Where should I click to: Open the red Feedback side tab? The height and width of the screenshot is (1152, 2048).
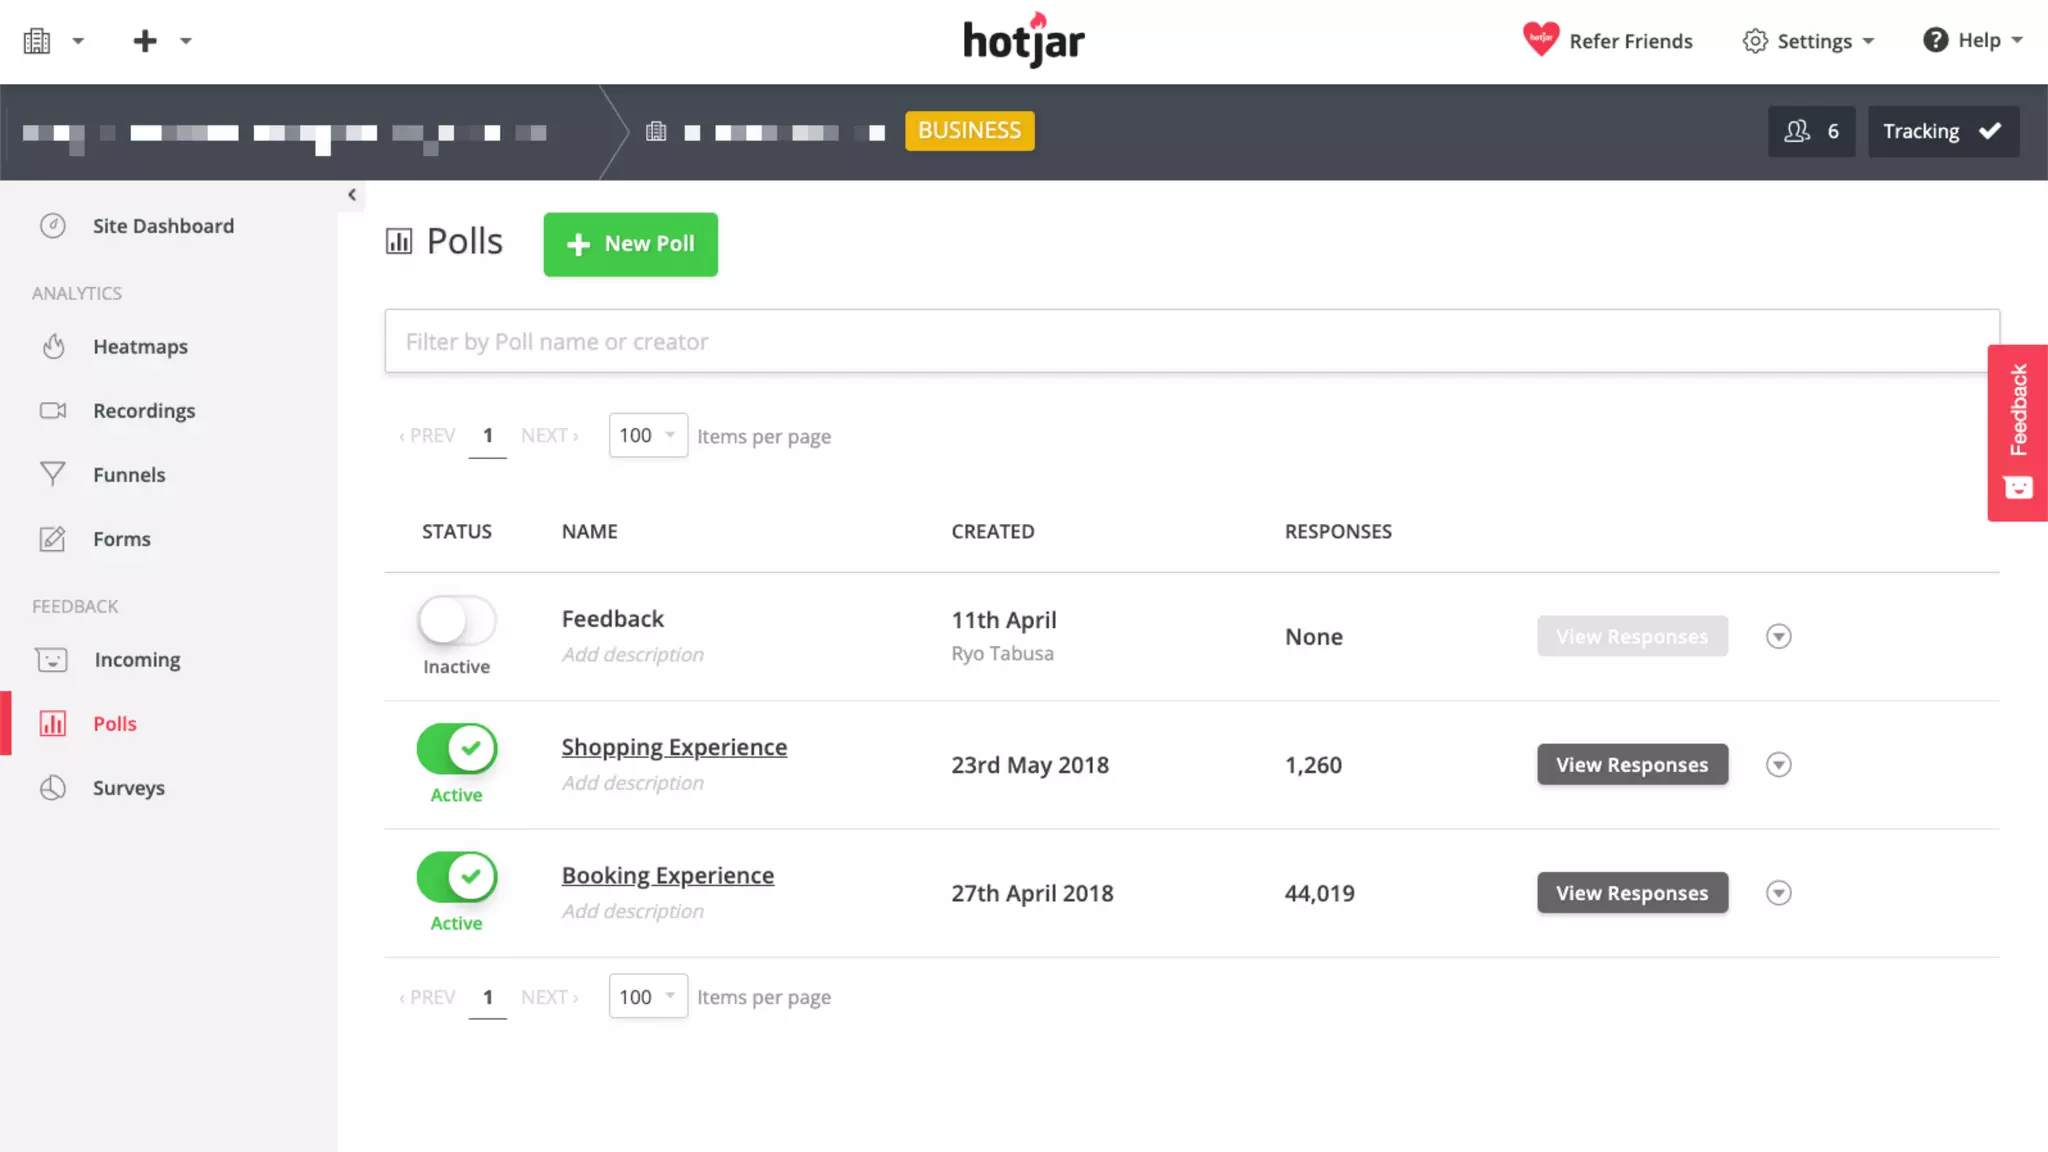tap(2018, 432)
